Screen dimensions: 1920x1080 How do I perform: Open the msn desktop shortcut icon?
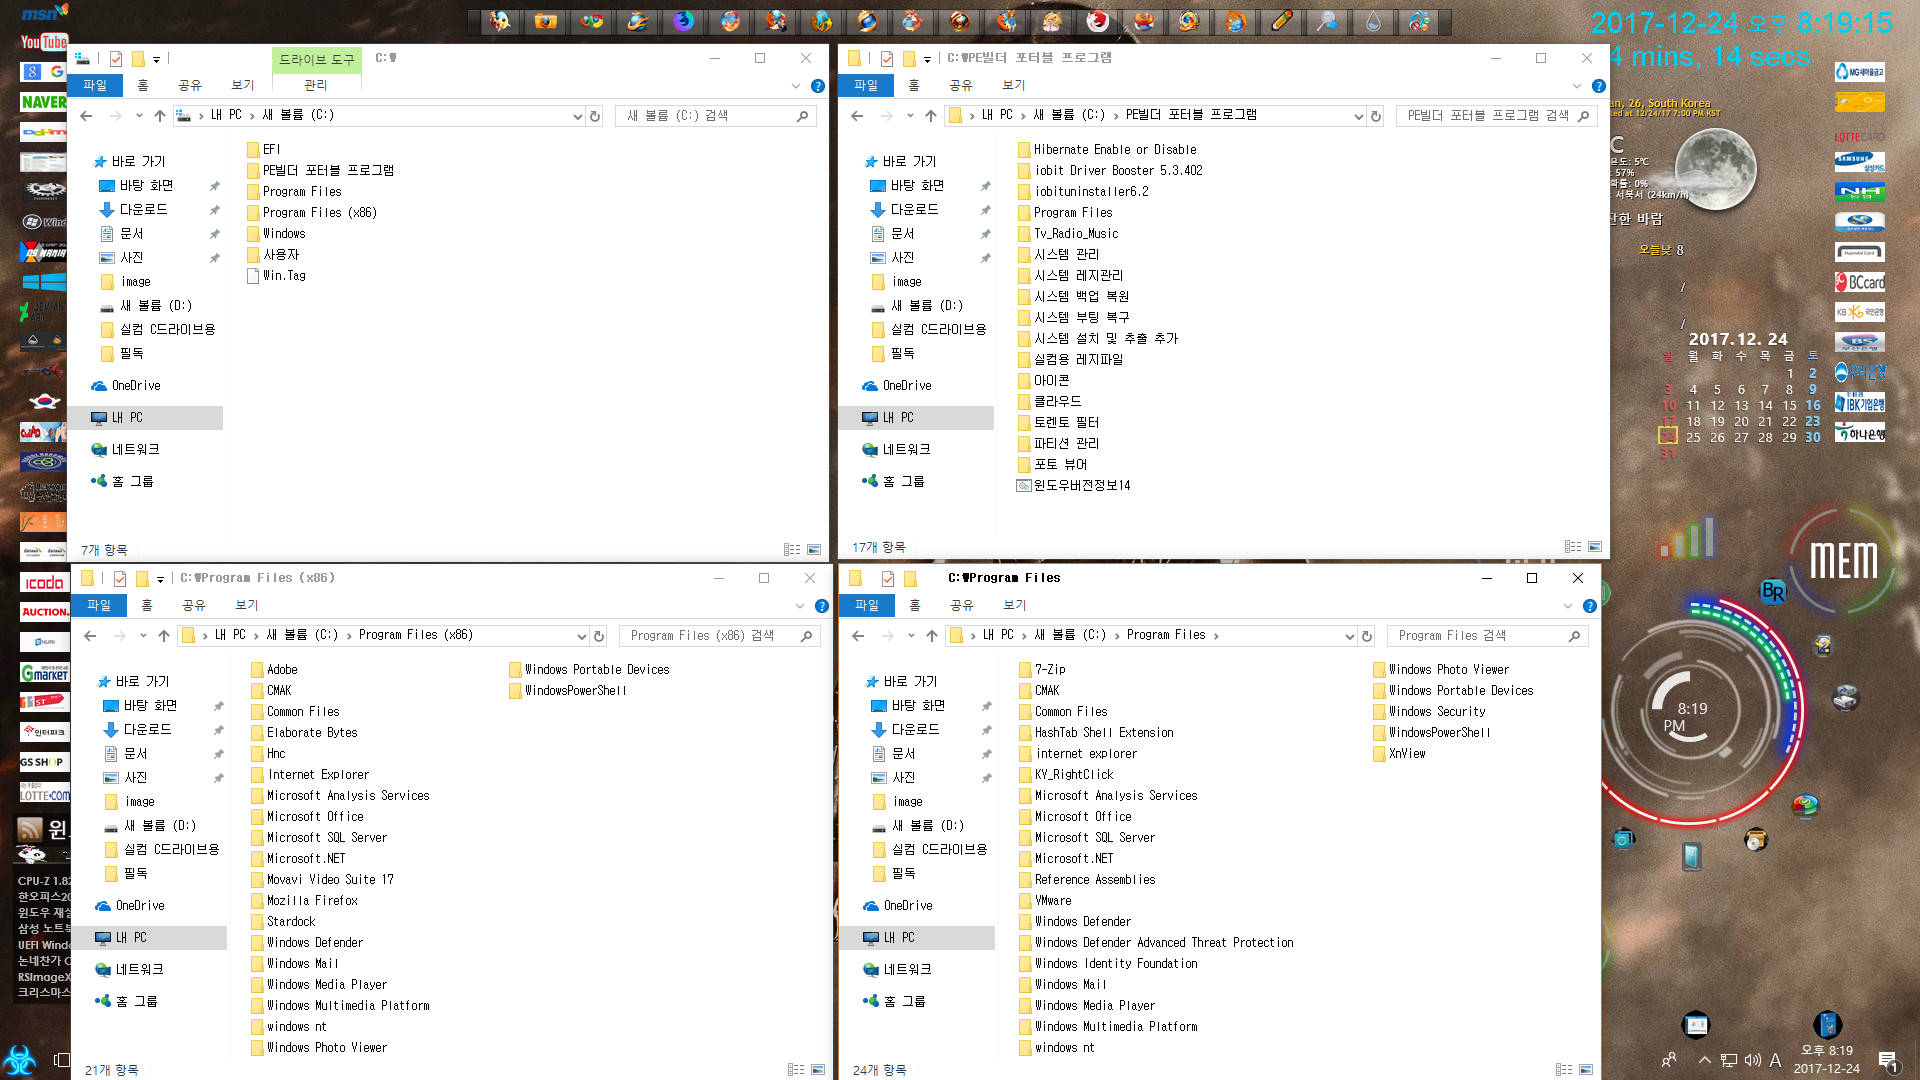44,13
